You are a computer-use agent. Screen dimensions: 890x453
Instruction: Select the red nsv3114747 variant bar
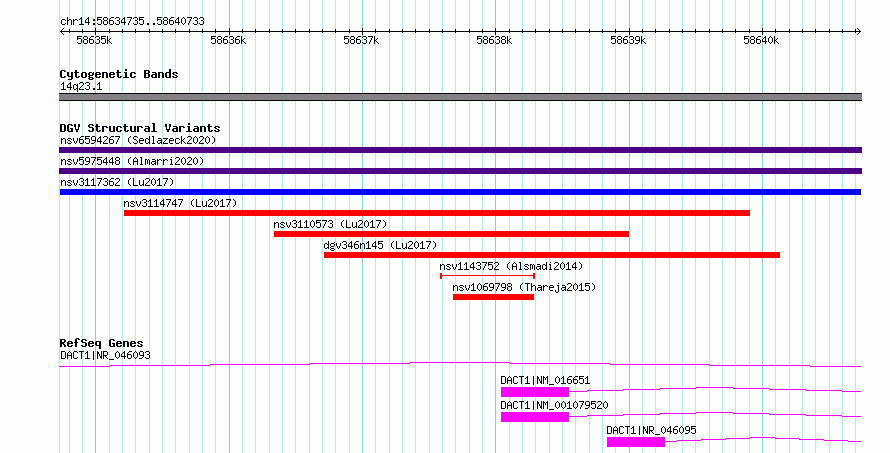(x=436, y=213)
